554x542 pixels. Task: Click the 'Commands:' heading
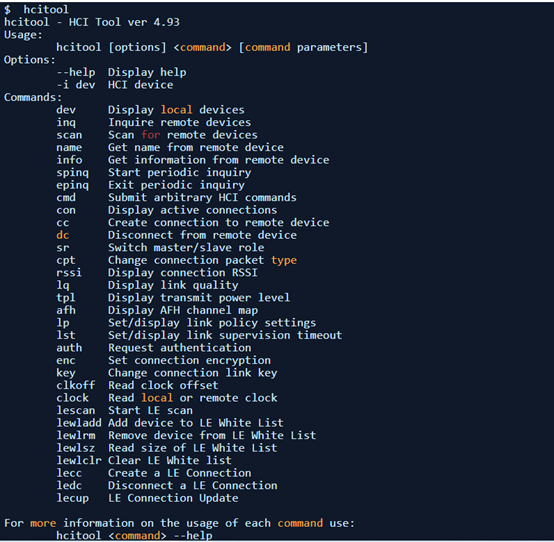33,97
